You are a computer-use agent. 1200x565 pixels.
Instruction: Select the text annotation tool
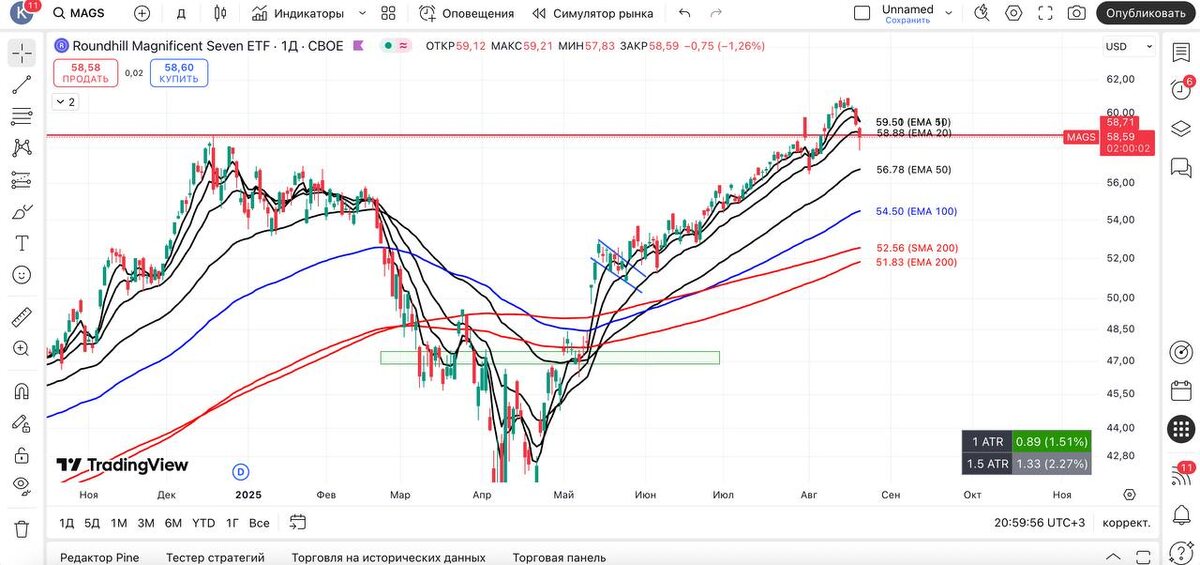[x=21, y=243]
